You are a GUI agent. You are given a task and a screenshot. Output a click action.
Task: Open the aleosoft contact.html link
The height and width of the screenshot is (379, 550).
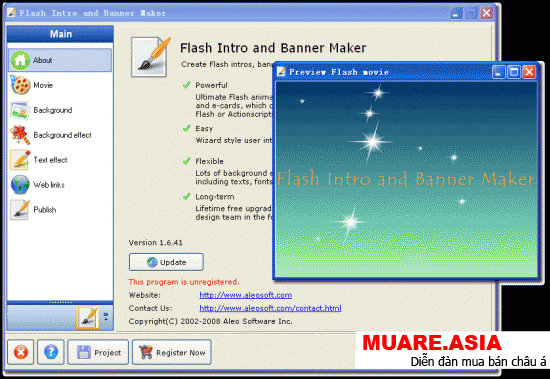[270, 308]
